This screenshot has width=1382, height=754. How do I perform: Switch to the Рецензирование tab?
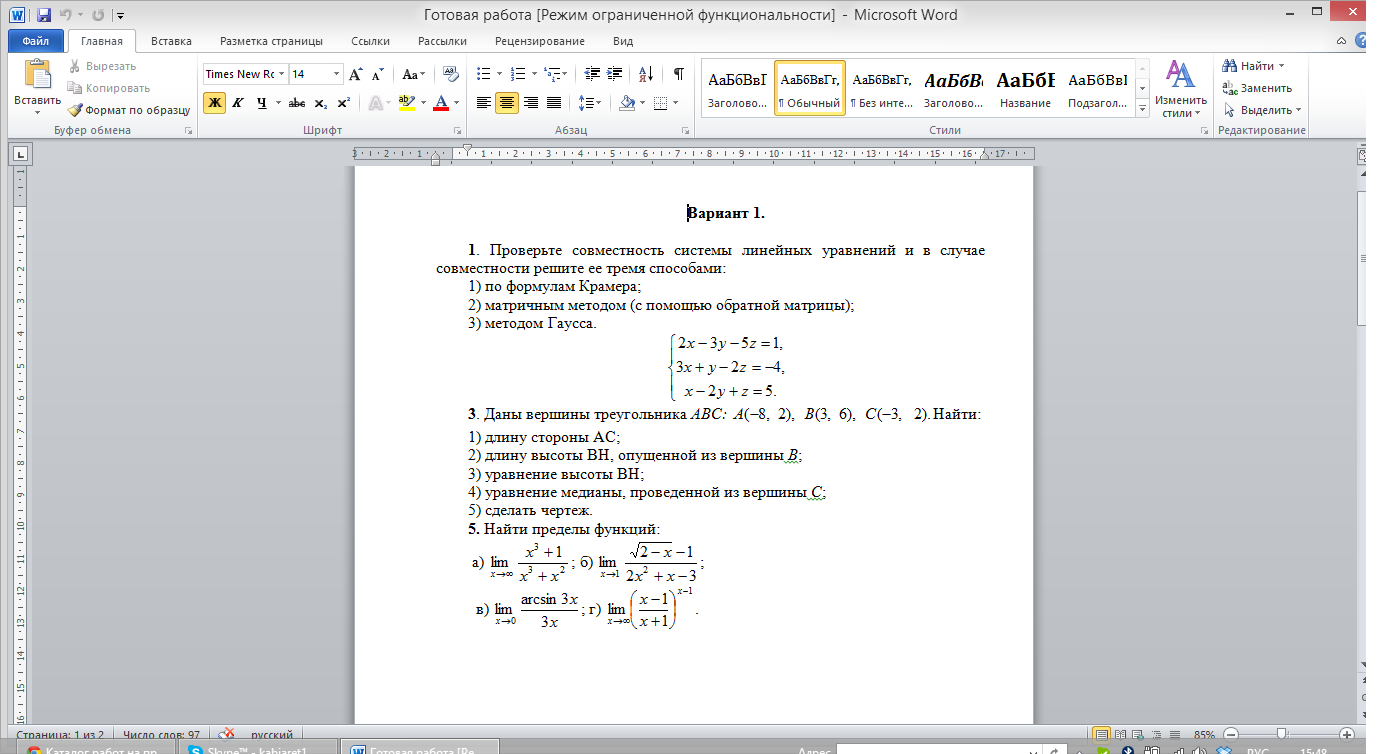539,41
